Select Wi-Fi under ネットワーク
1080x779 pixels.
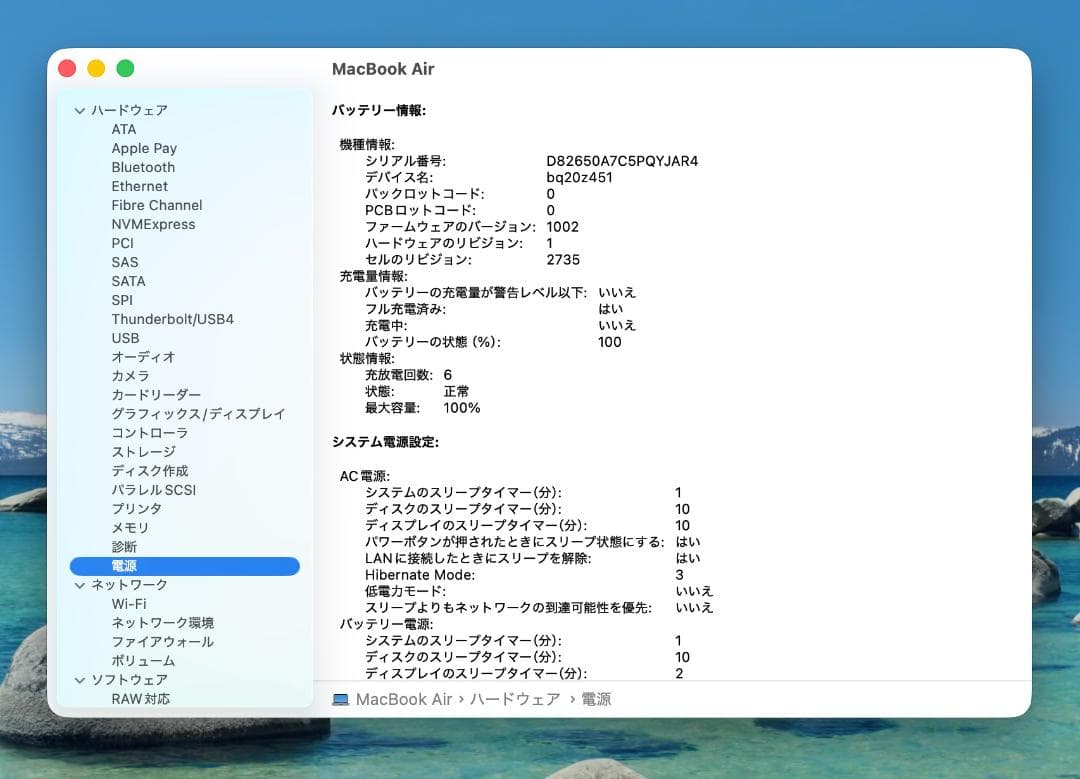click(129, 604)
